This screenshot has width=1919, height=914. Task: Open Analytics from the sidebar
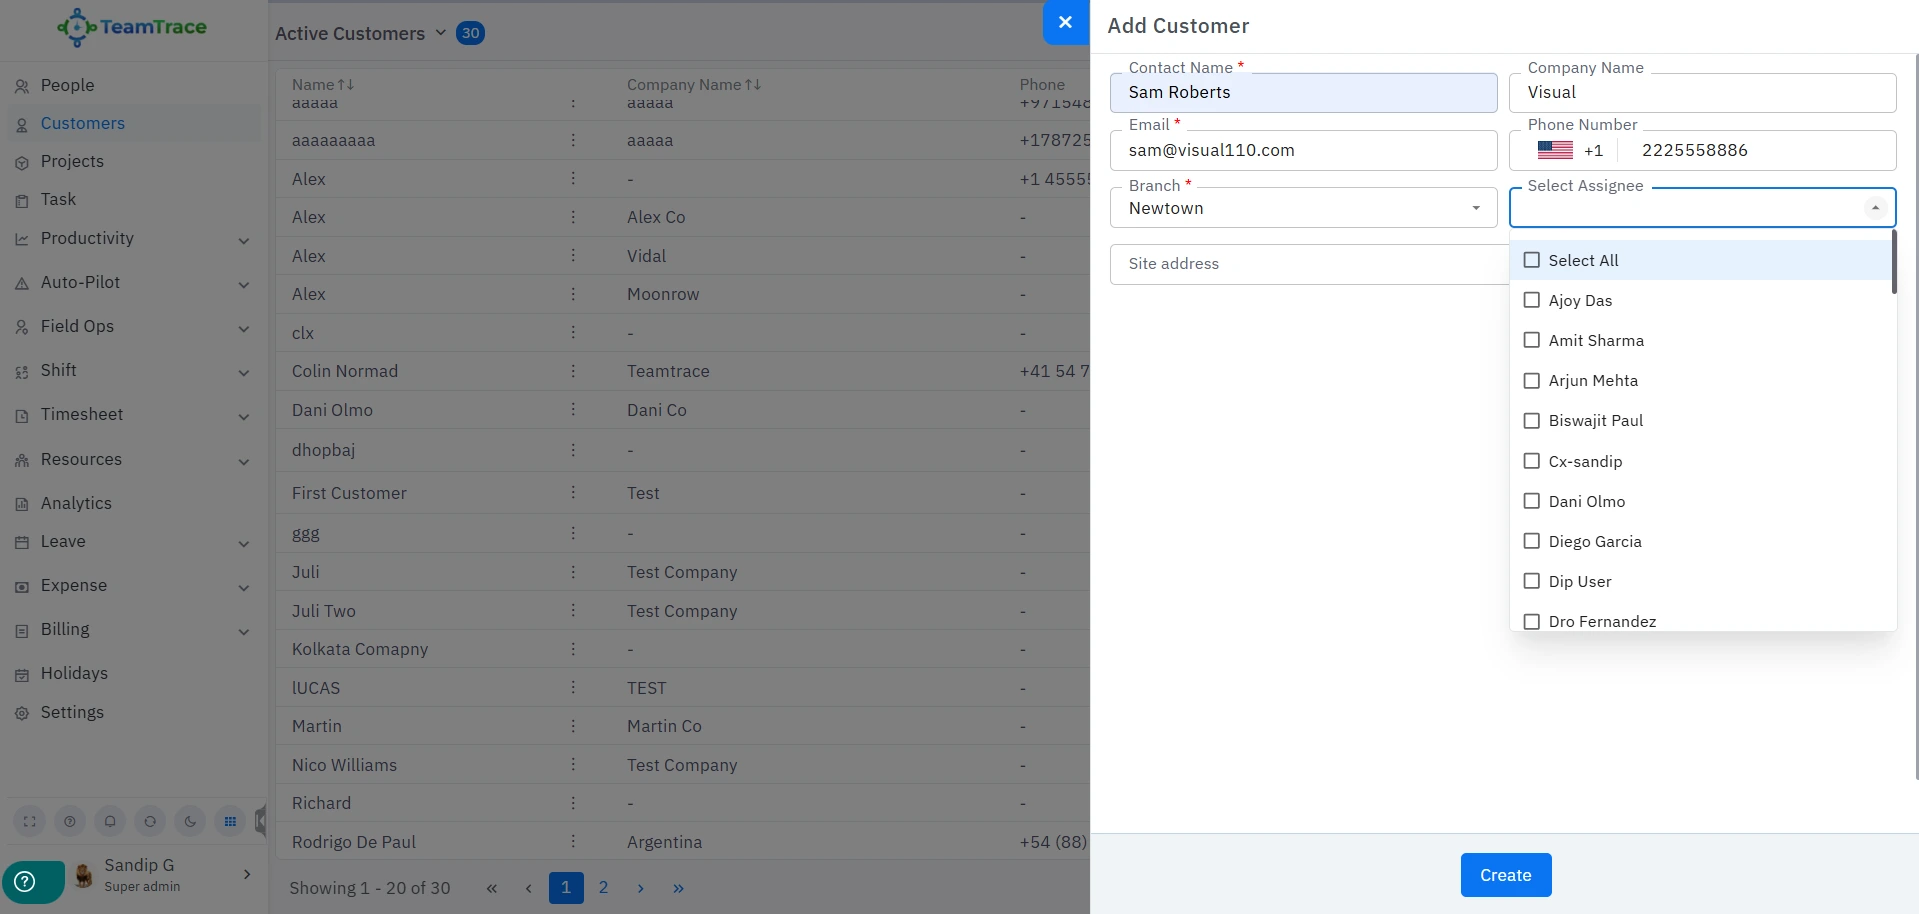76,503
